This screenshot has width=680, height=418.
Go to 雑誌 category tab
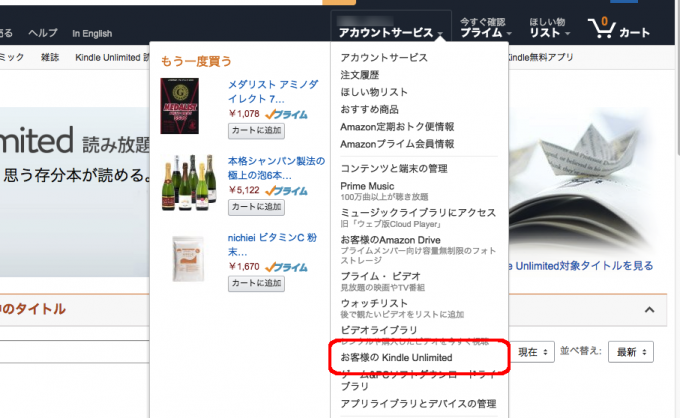(x=50, y=57)
